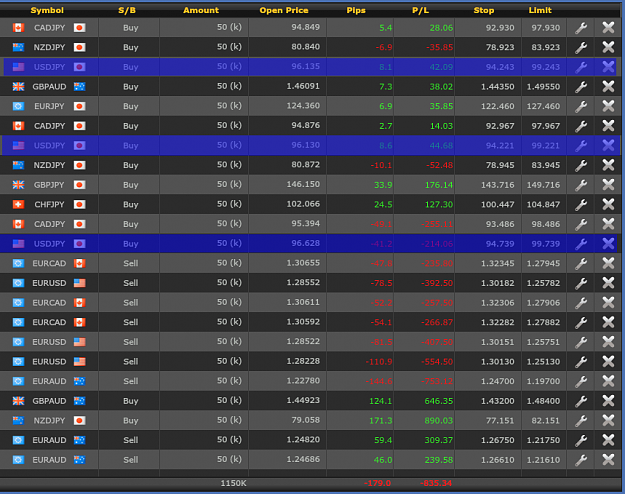Select the stop value 1.24700 for EURAUD
Viewport: 625px width, 494px height.
[x=497, y=381]
